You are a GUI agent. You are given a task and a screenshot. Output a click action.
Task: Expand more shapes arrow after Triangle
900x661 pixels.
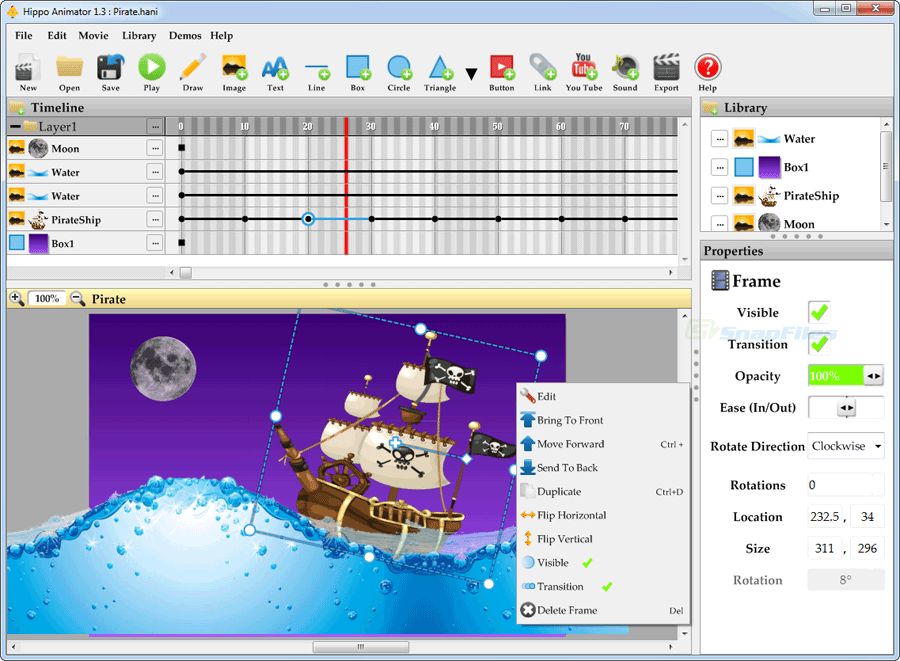471,74
